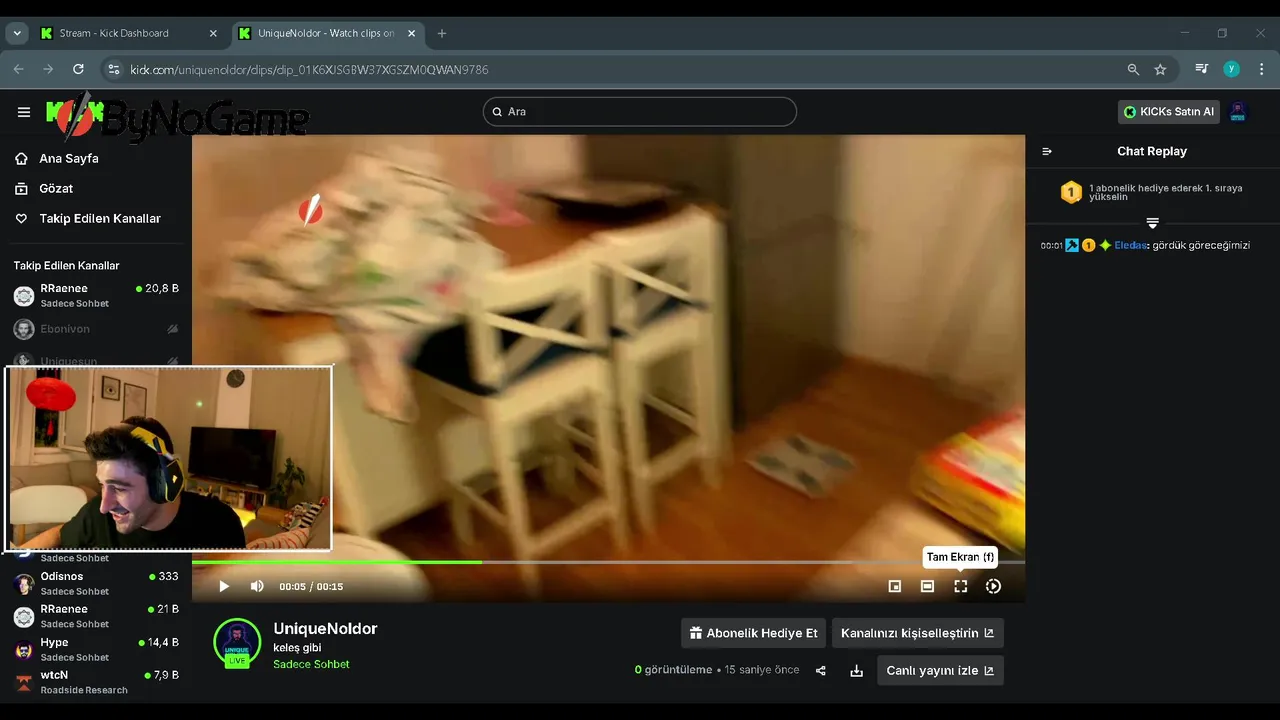Click Canlı yayını izle button
This screenshot has width=1280, height=720.
[x=940, y=670]
